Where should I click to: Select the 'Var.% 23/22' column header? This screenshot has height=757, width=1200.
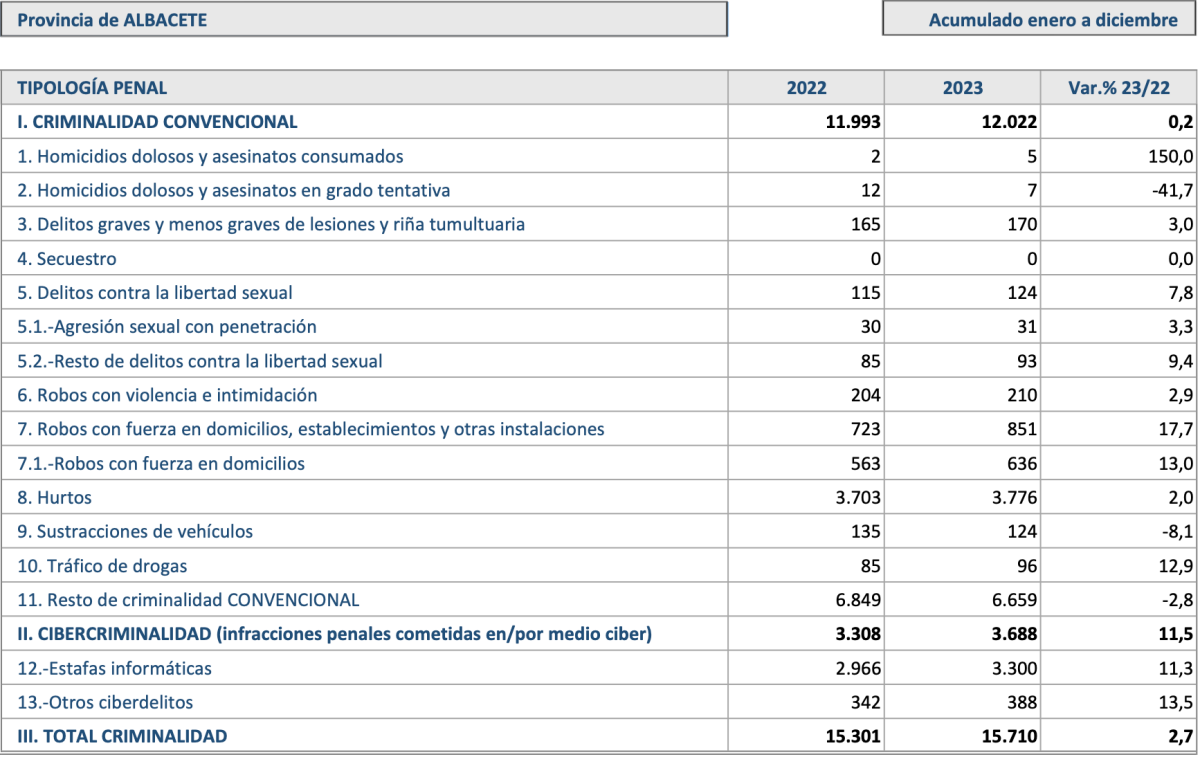1118,88
